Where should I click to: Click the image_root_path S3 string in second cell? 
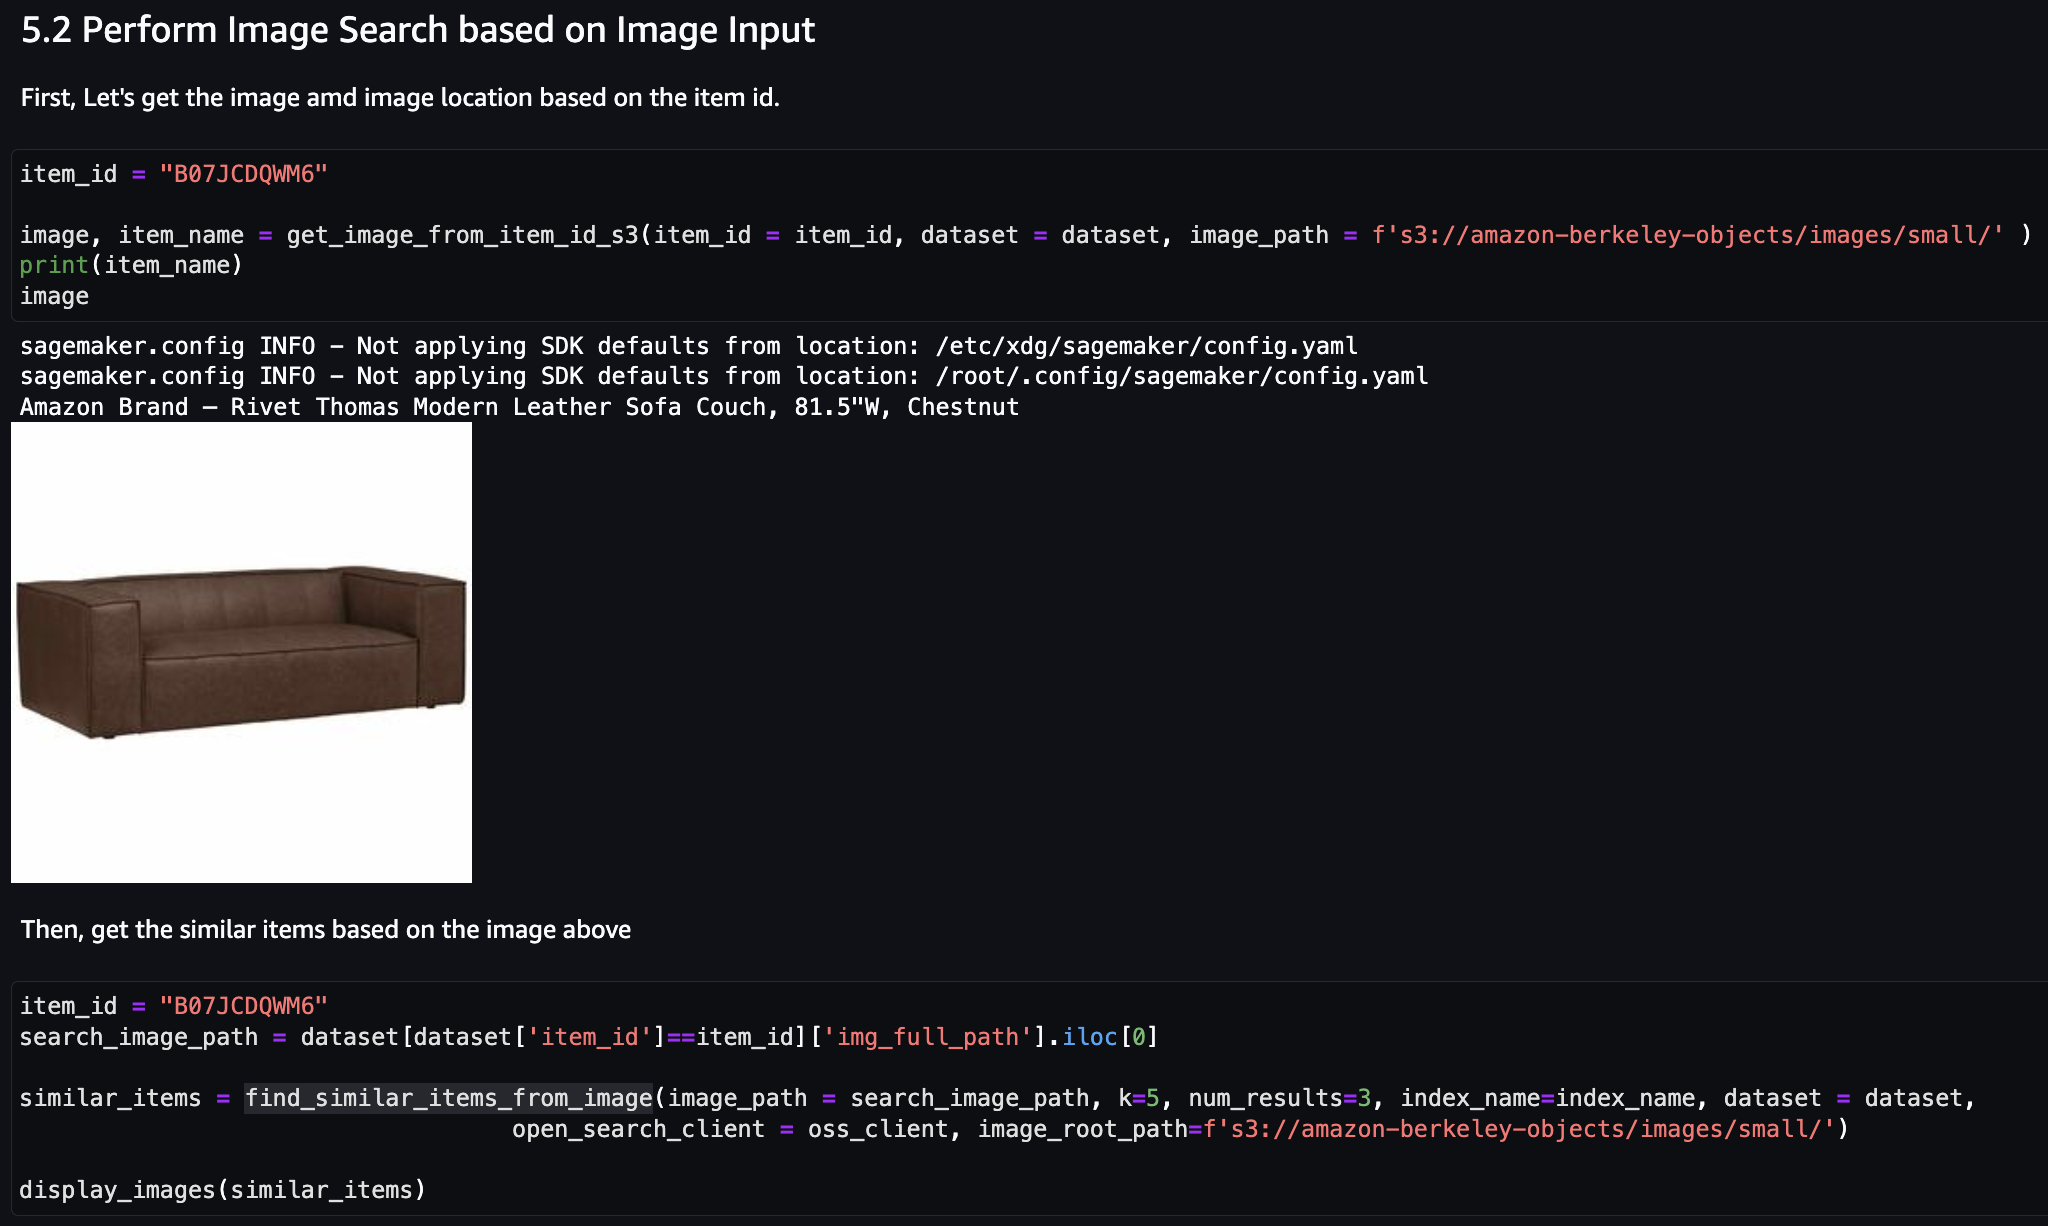1518,1129
